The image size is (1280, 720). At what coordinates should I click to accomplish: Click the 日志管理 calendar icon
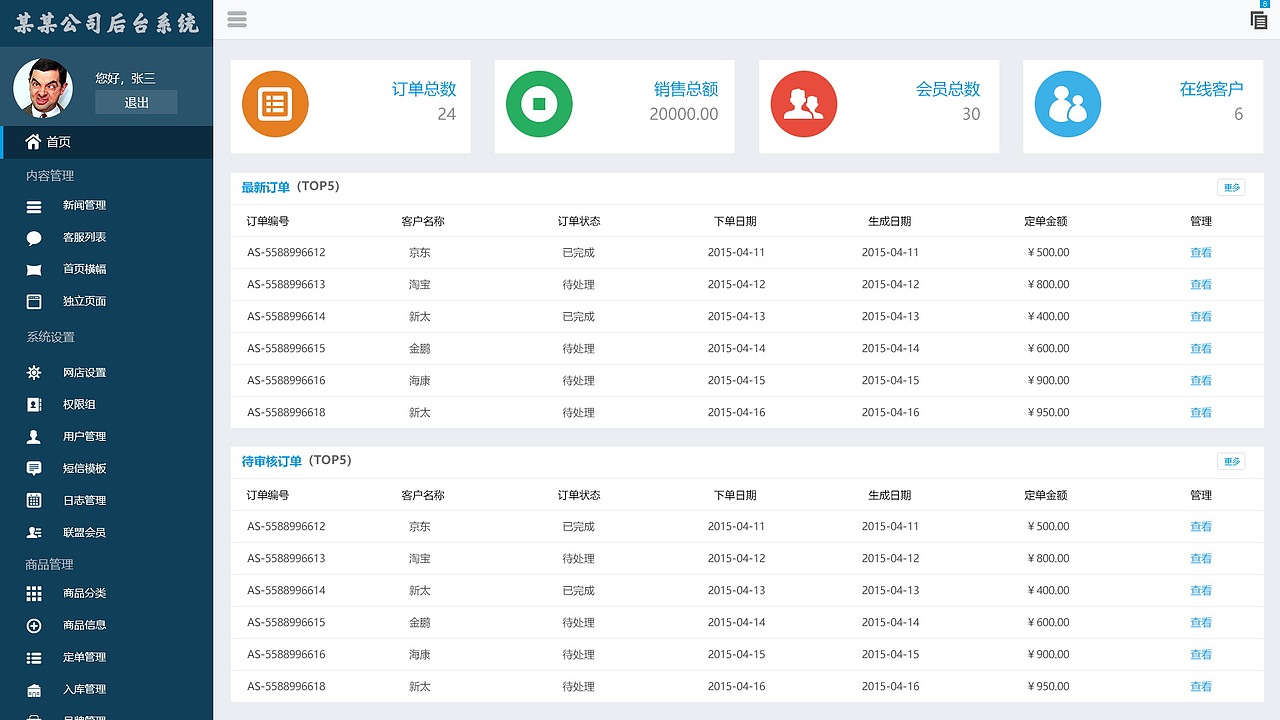point(33,500)
